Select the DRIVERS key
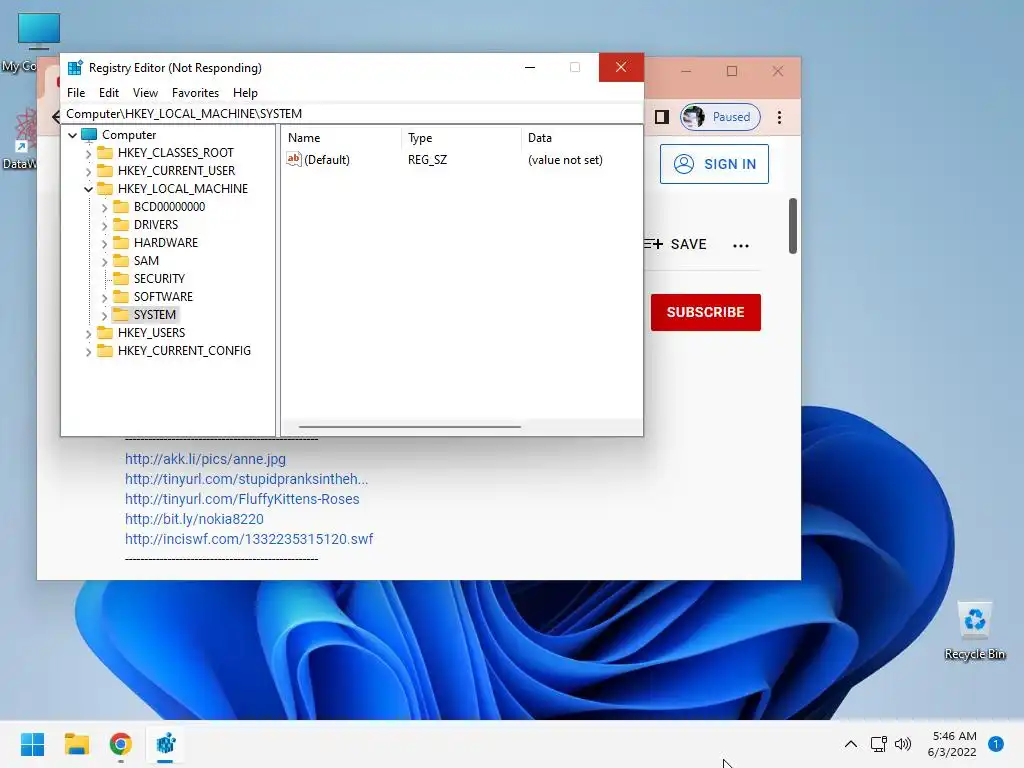Screen dimensions: 1024x768 click(x=155, y=225)
